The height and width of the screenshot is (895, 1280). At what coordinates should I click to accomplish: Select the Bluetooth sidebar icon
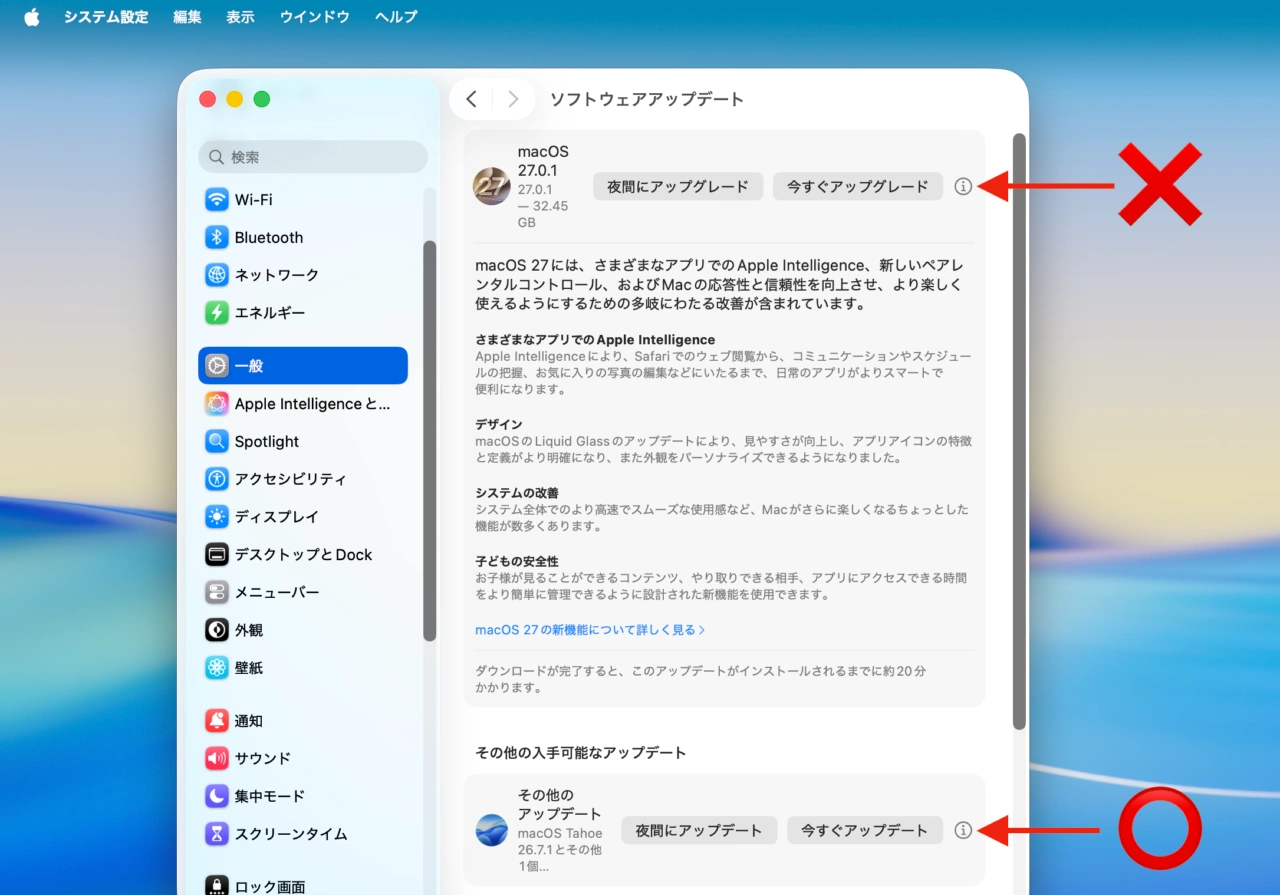(217, 237)
